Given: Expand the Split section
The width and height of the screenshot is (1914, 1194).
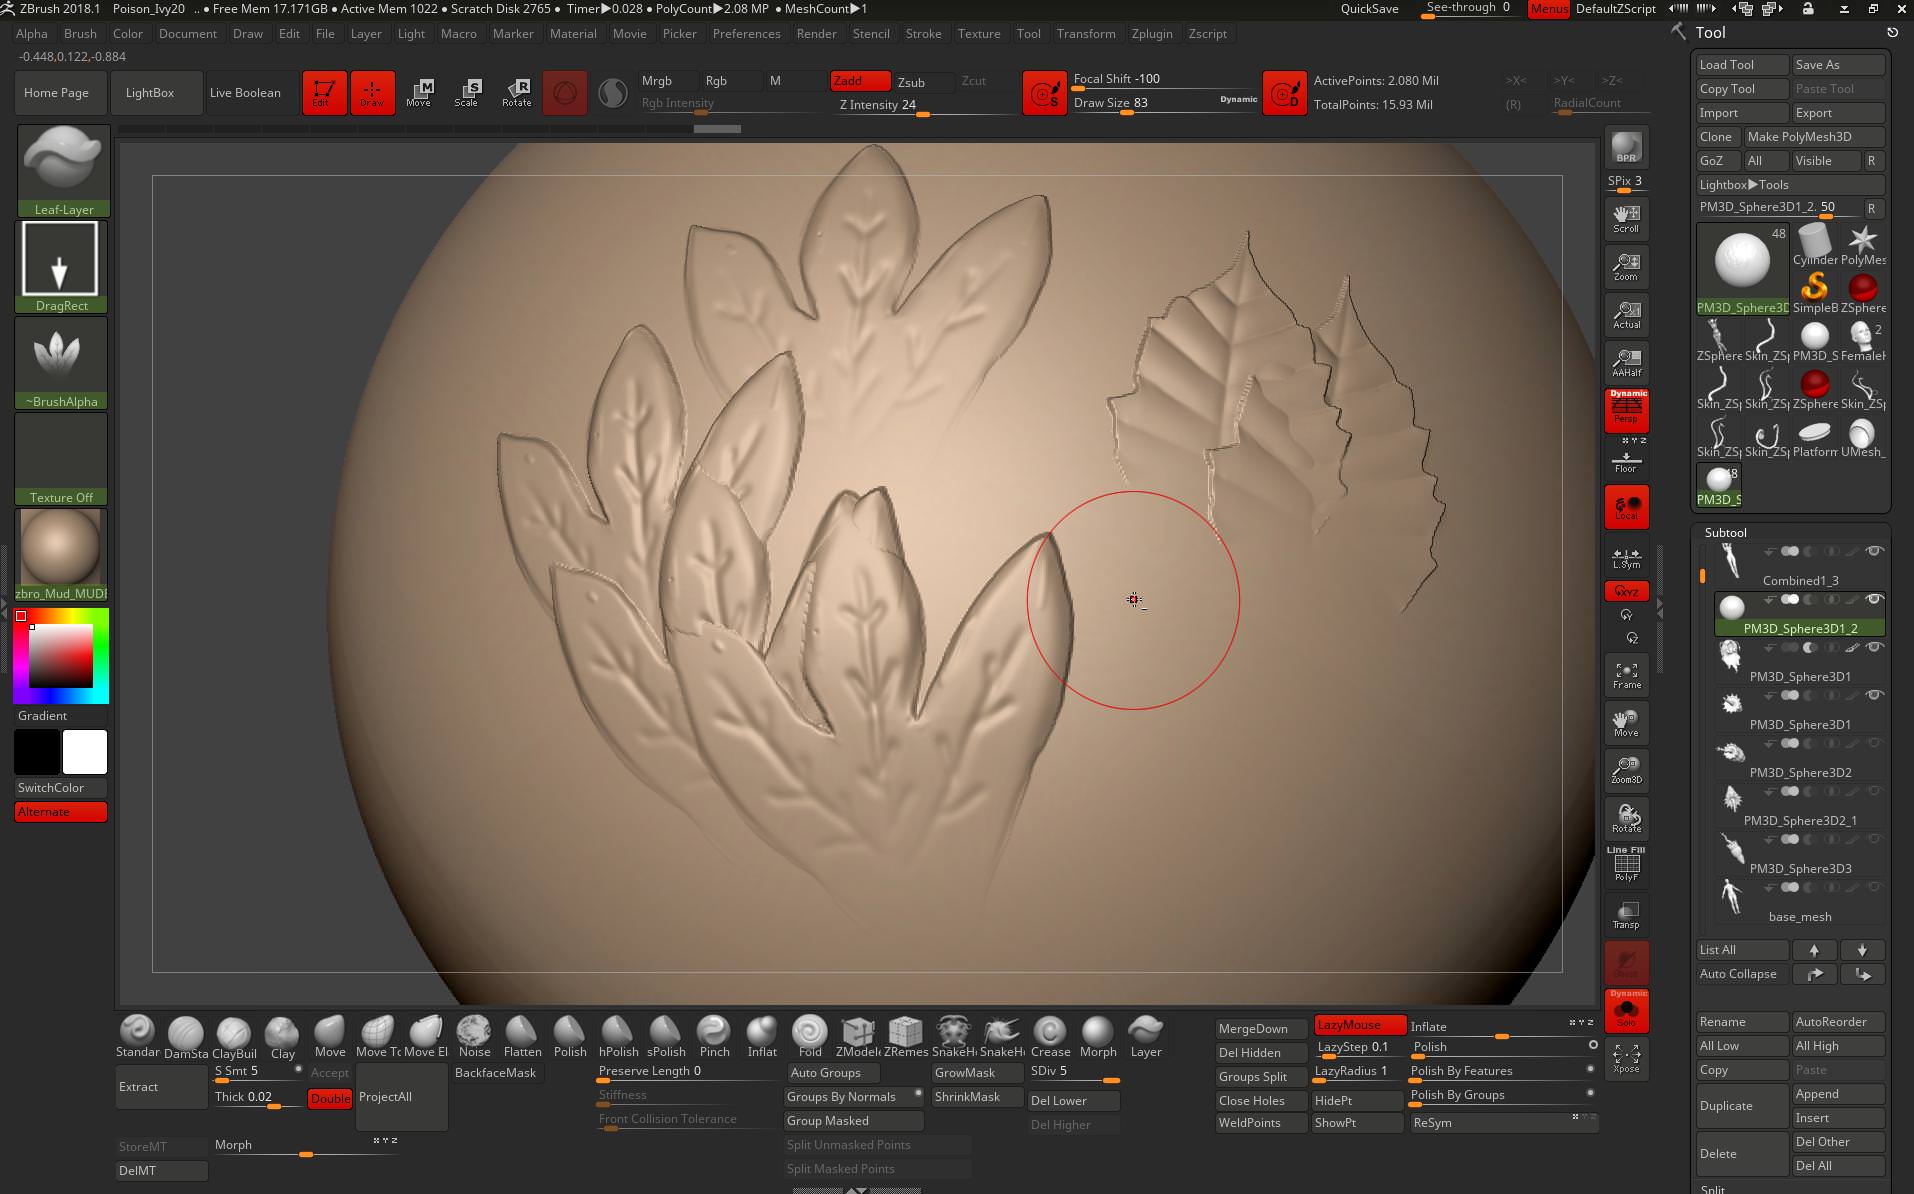Looking at the screenshot, I should coord(1713,1189).
